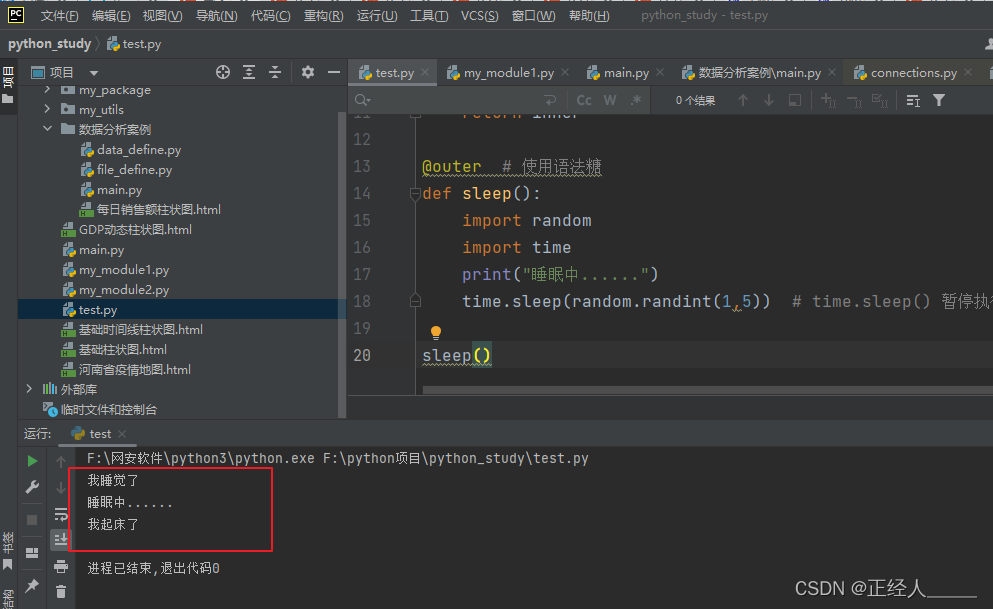
Task: Toggle match case (Cc) in search bar
Action: pos(584,99)
